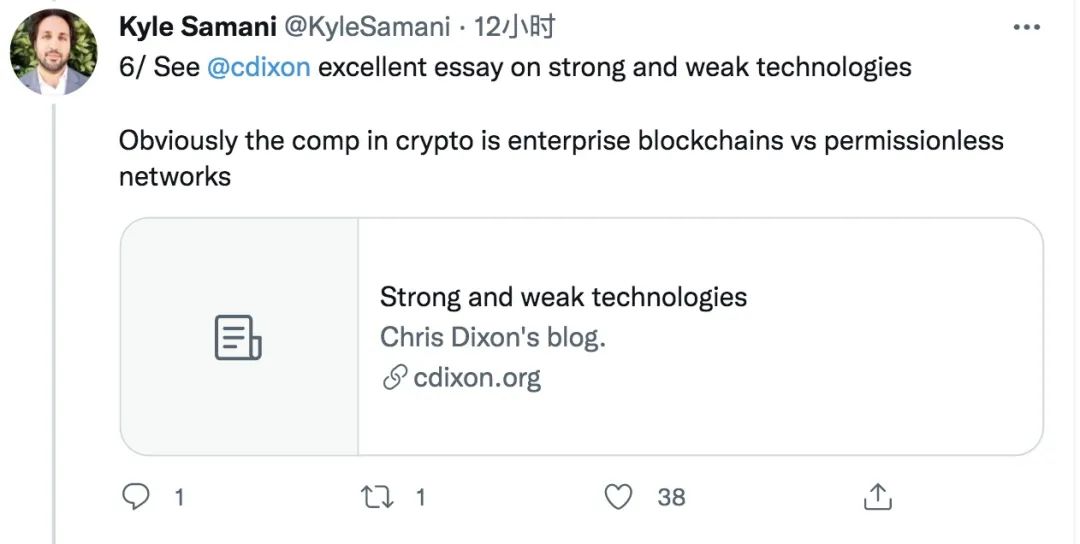Viewport: 1080px width, 544px height.
Task: Click the retweet count number
Action: 421,497
